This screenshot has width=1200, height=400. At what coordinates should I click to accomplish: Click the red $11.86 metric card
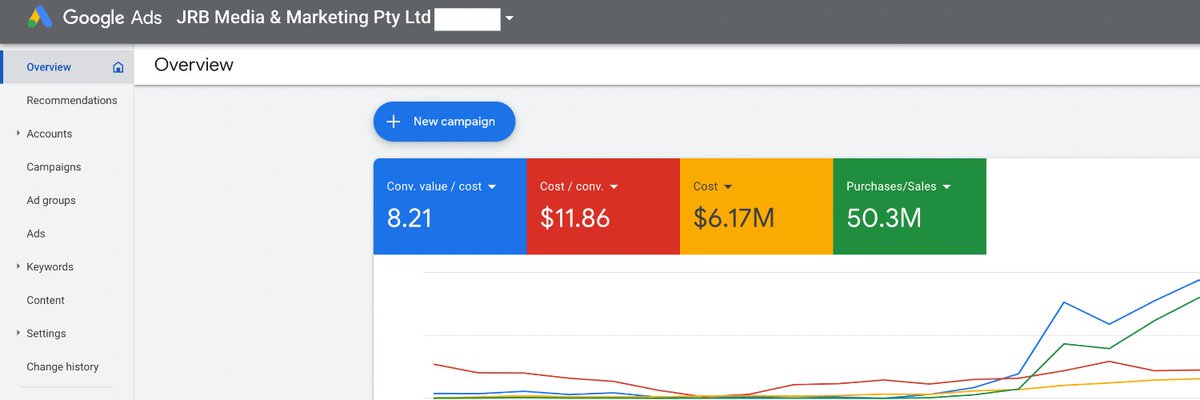pyautogui.click(x=603, y=206)
